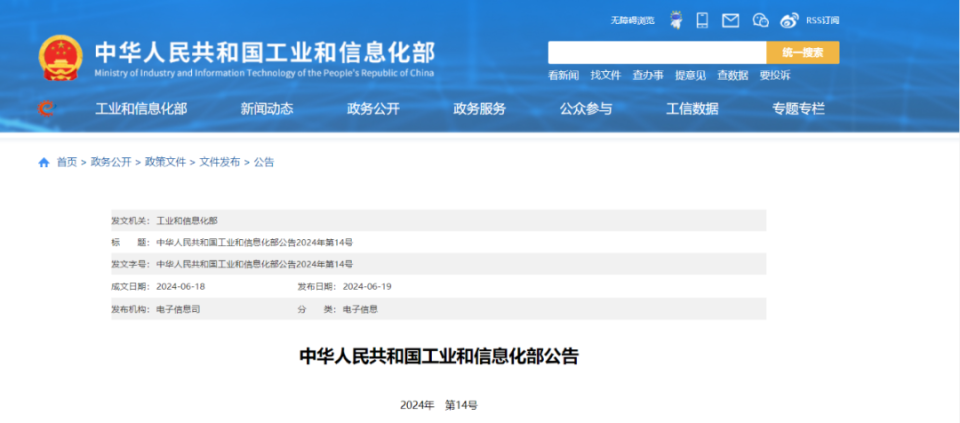960x423 pixels.
Task: Click the text 2024年 第14号 under heading
Action: (x=438, y=405)
